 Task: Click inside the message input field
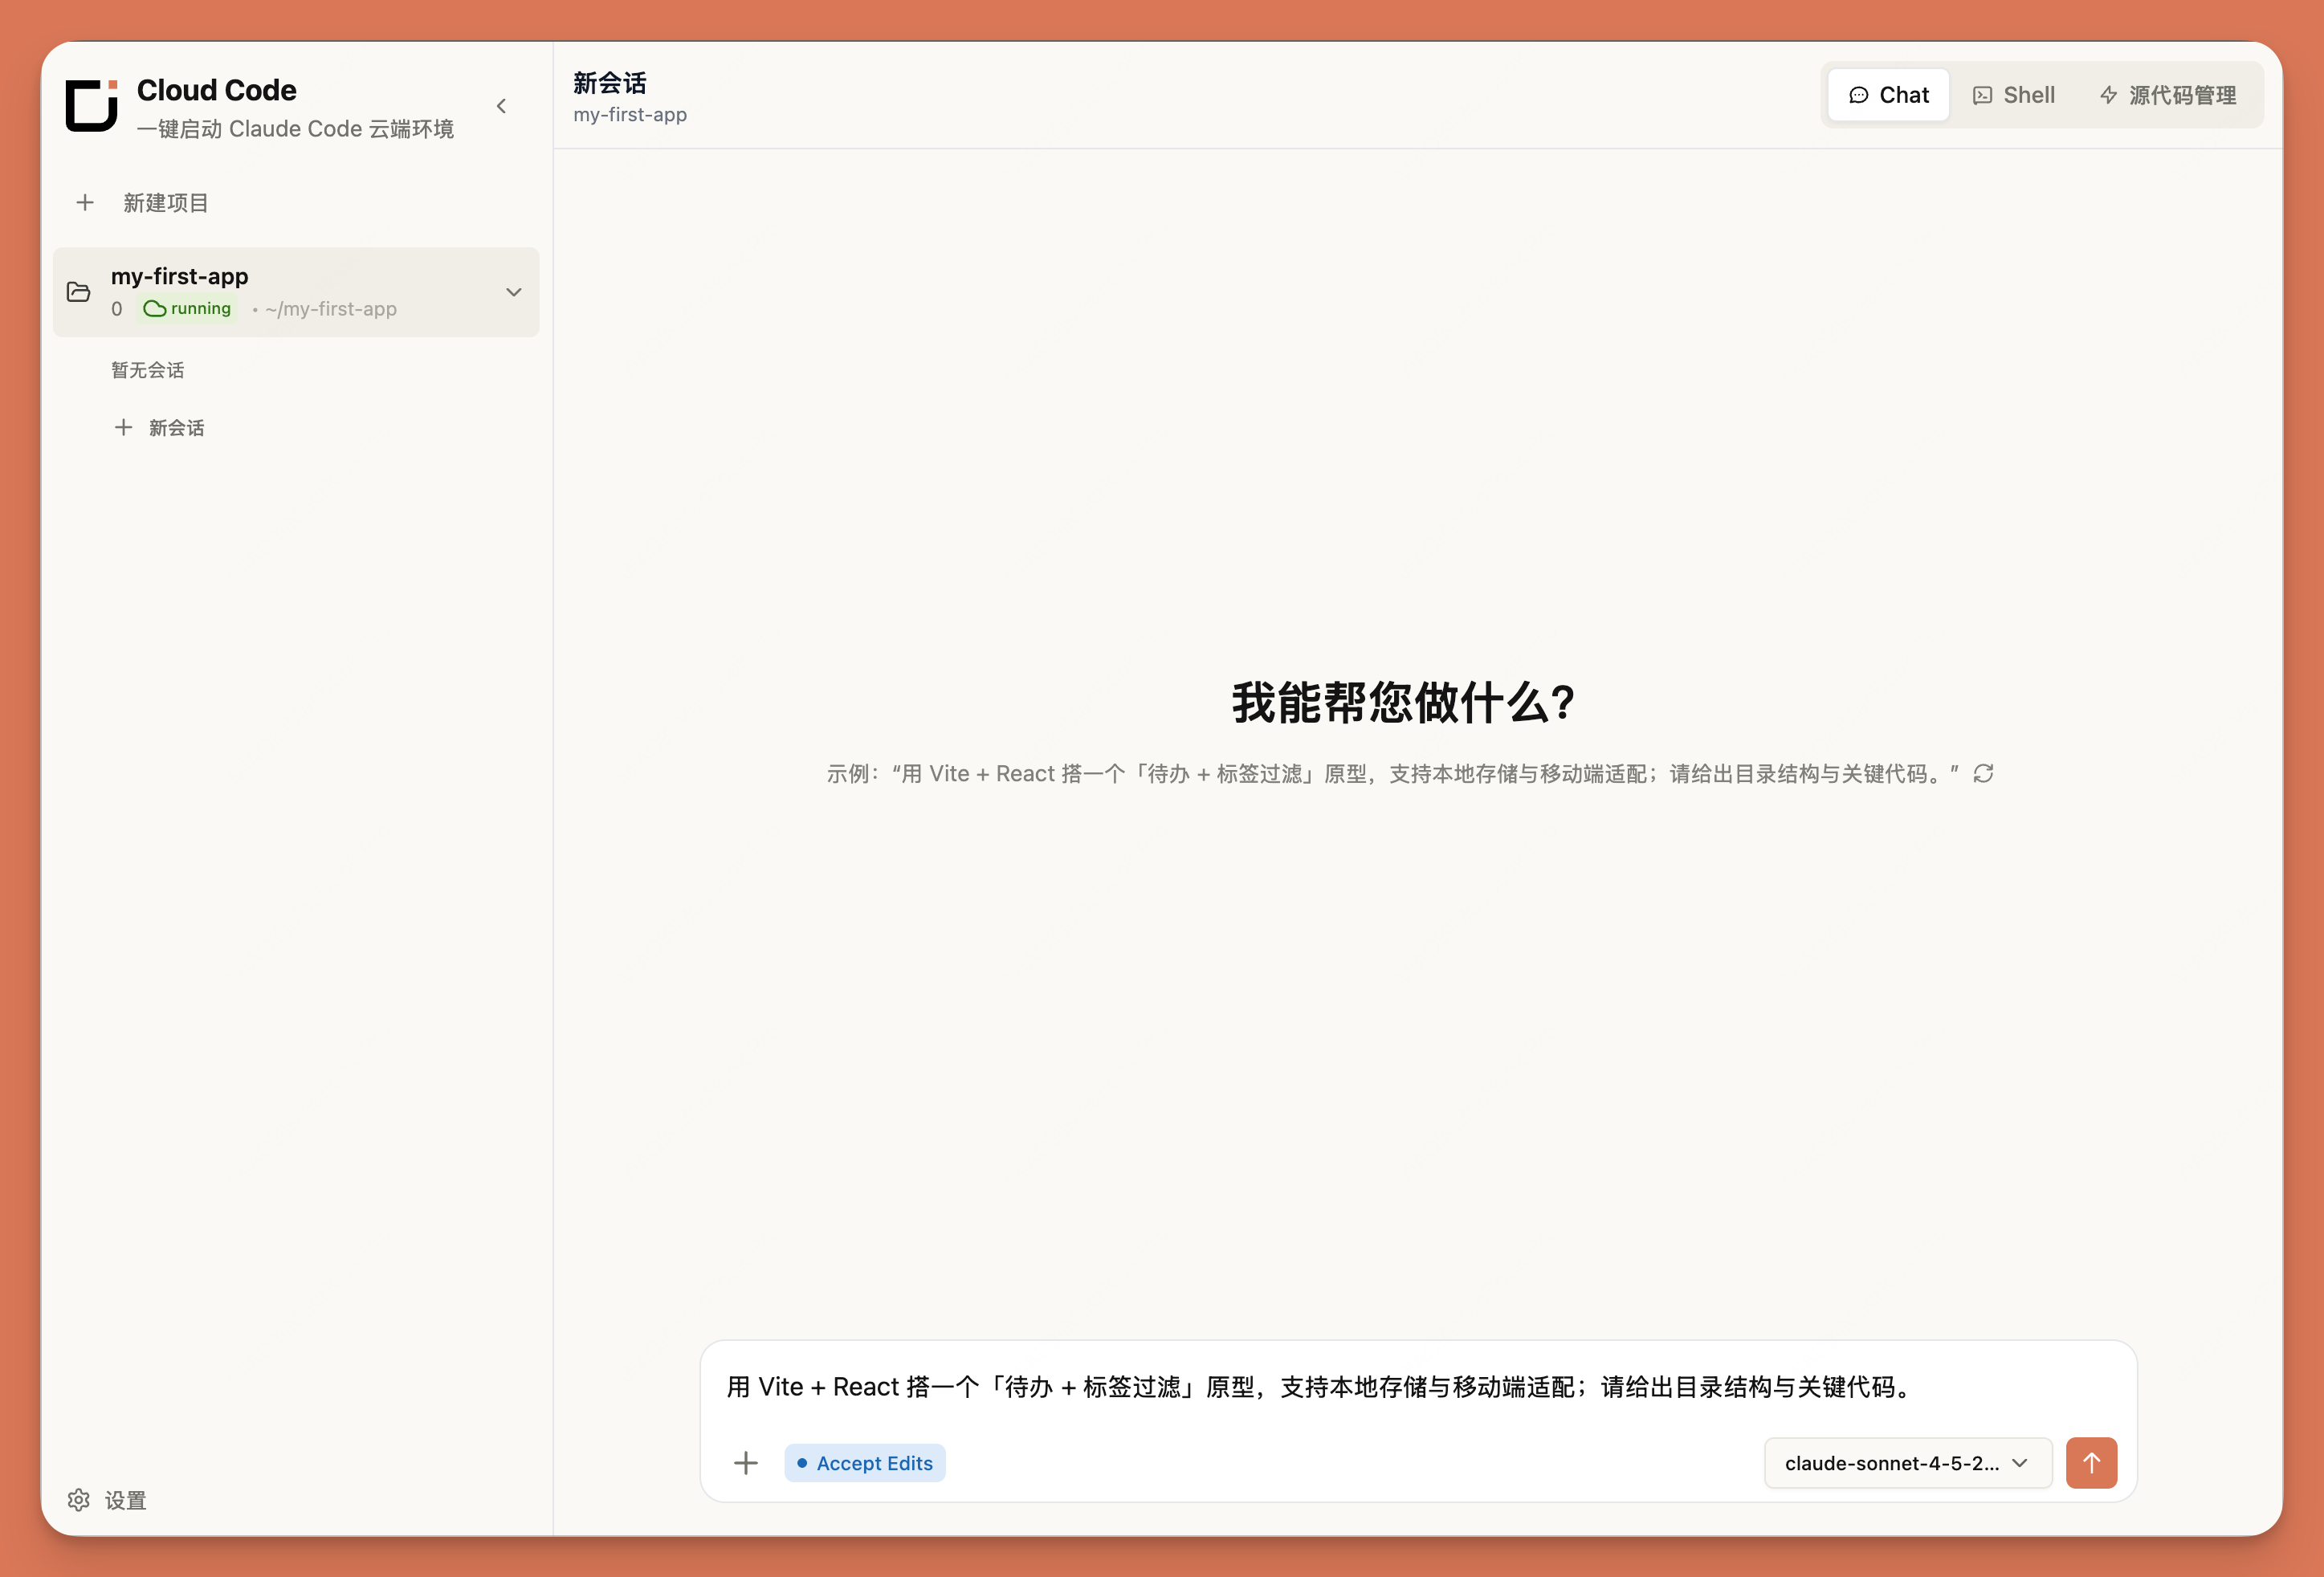1400,1387
